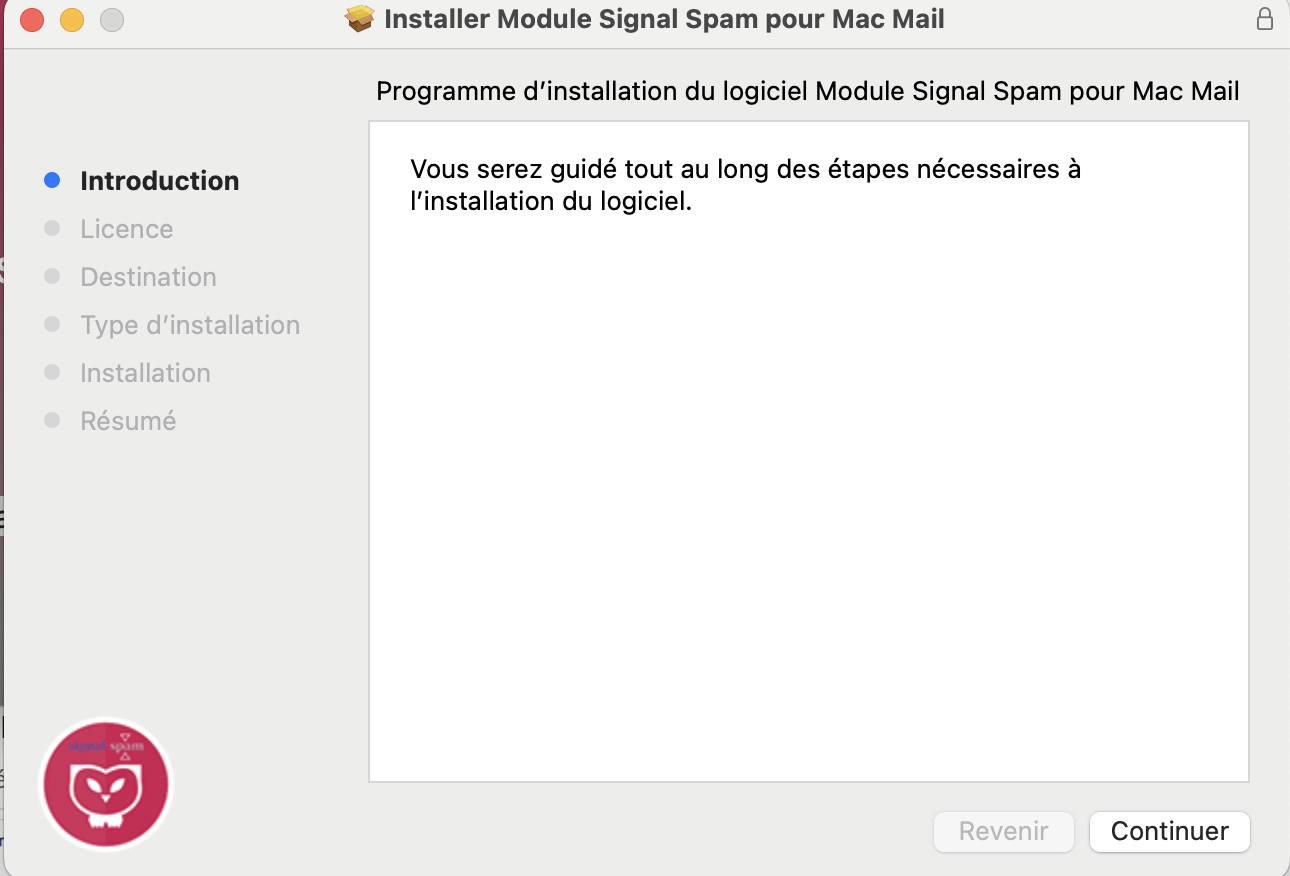1290x876 pixels.
Task: Select the Type d'installation step
Action: pos(190,325)
